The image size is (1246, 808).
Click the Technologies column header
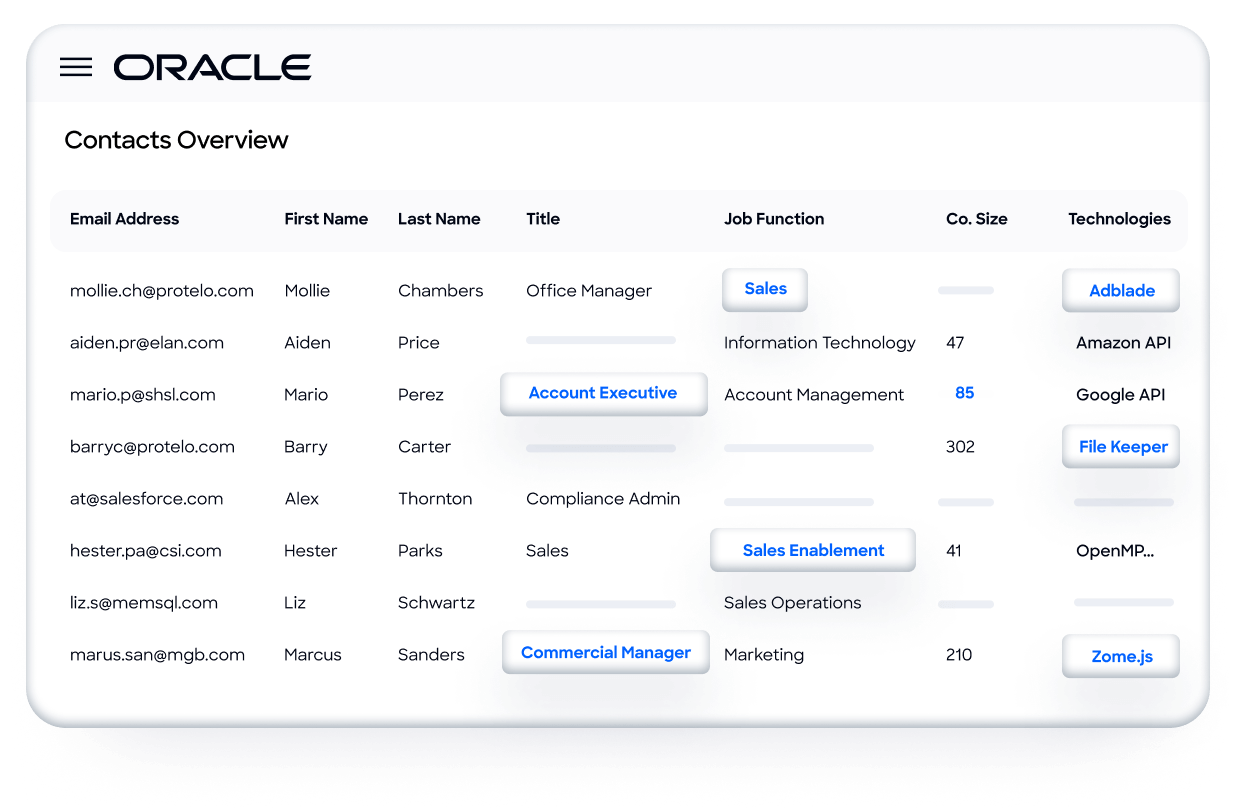coord(1119,219)
